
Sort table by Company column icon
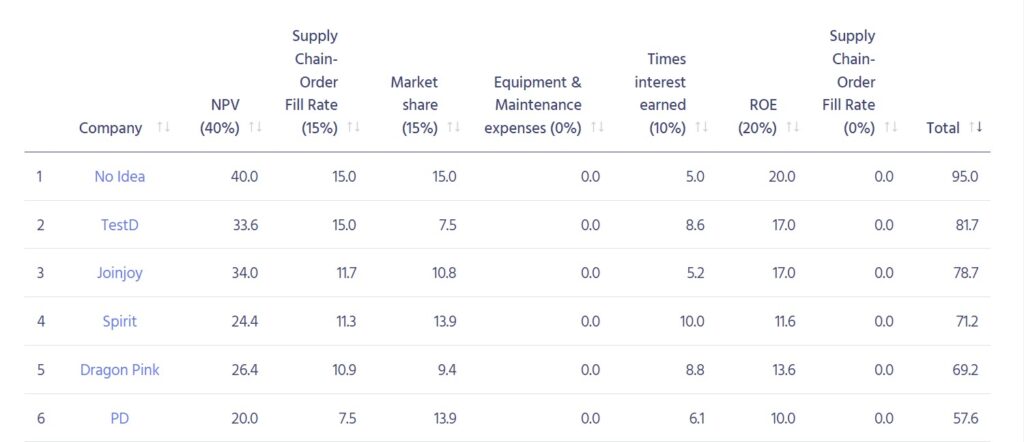[163, 128]
